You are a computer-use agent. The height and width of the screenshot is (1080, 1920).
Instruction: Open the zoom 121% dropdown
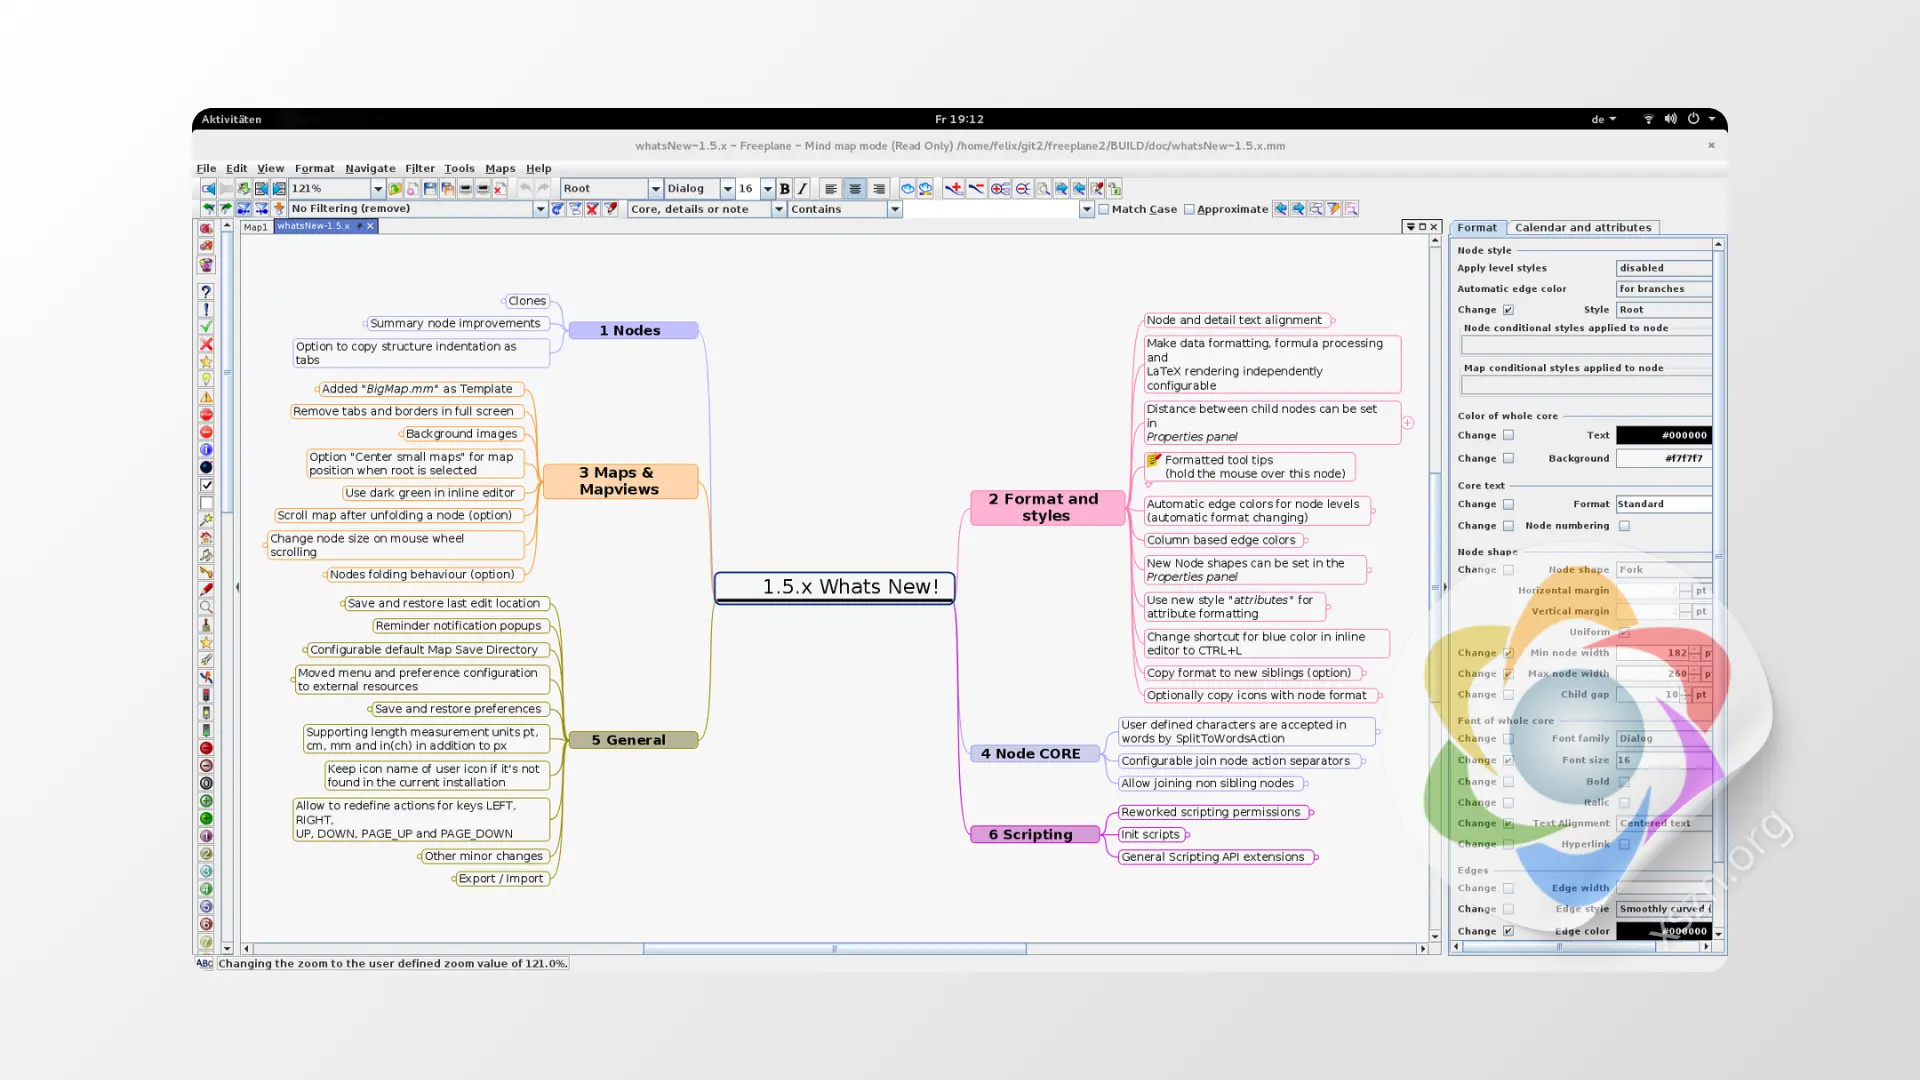(378, 188)
